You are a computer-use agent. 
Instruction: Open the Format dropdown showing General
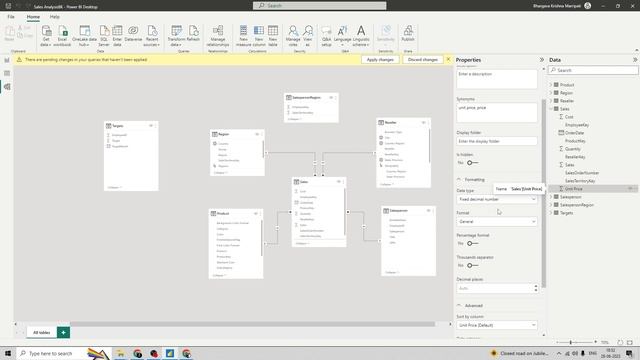tap(497, 221)
